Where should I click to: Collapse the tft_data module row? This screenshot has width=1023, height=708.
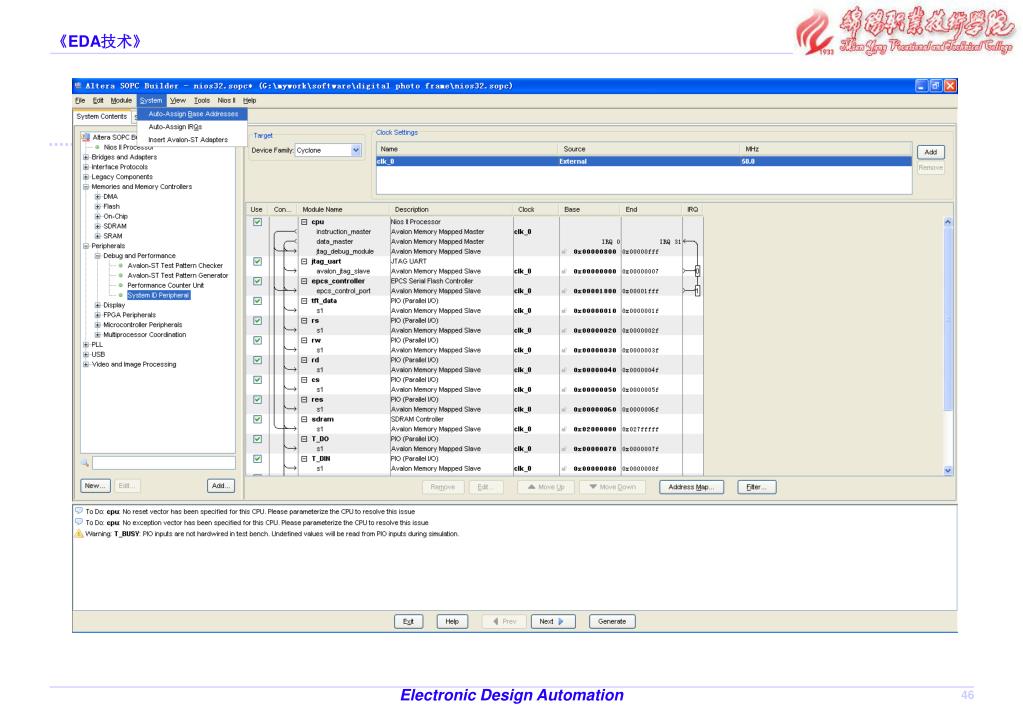coord(304,301)
